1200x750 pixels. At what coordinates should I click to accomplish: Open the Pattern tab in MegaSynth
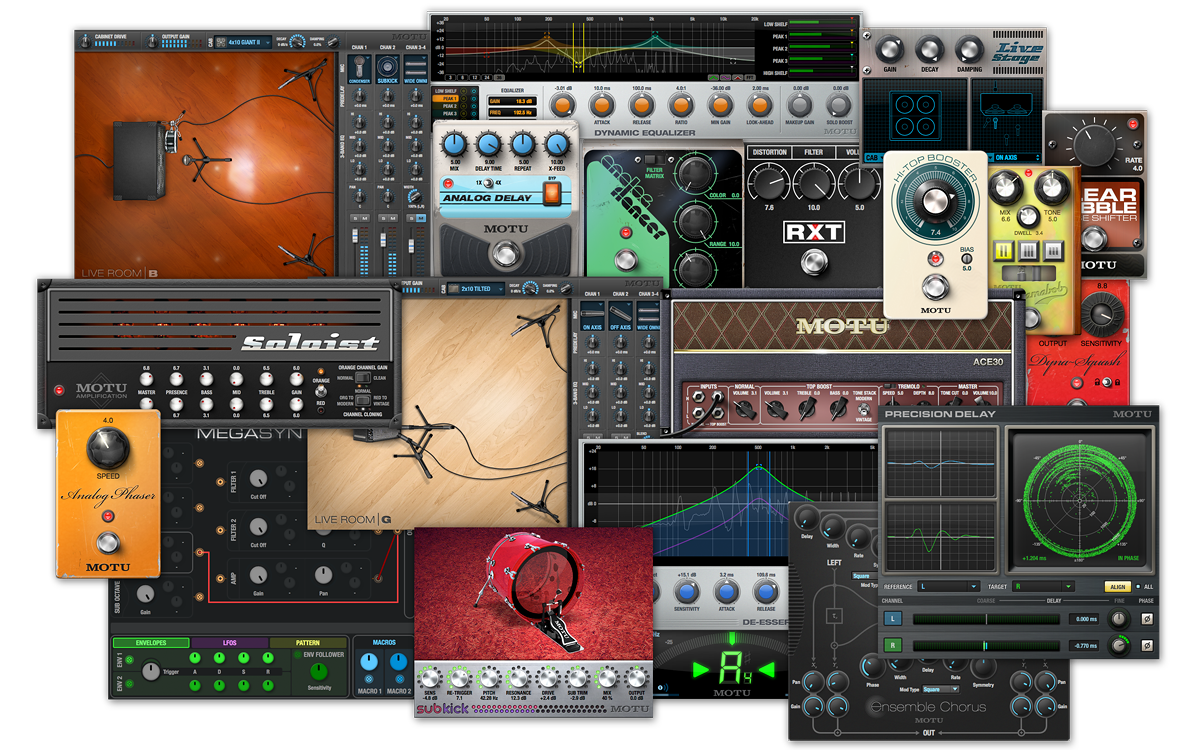[307, 643]
